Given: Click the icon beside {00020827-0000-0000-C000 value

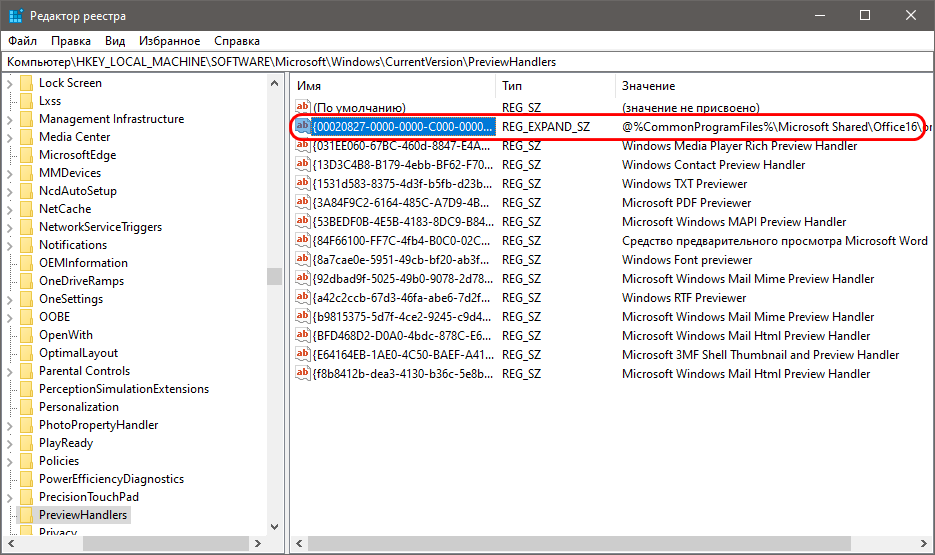Looking at the screenshot, I should [x=303, y=126].
